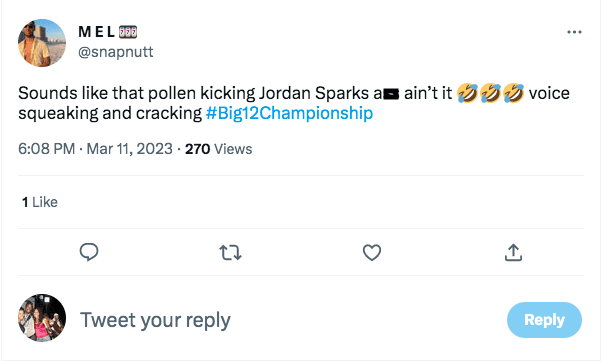Open the @snapnutt handle link
The width and height of the screenshot is (602, 361).
(116, 52)
